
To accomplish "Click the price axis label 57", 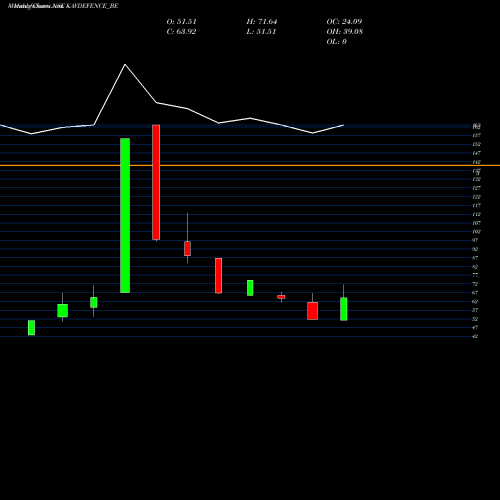I will (x=475, y=310).
